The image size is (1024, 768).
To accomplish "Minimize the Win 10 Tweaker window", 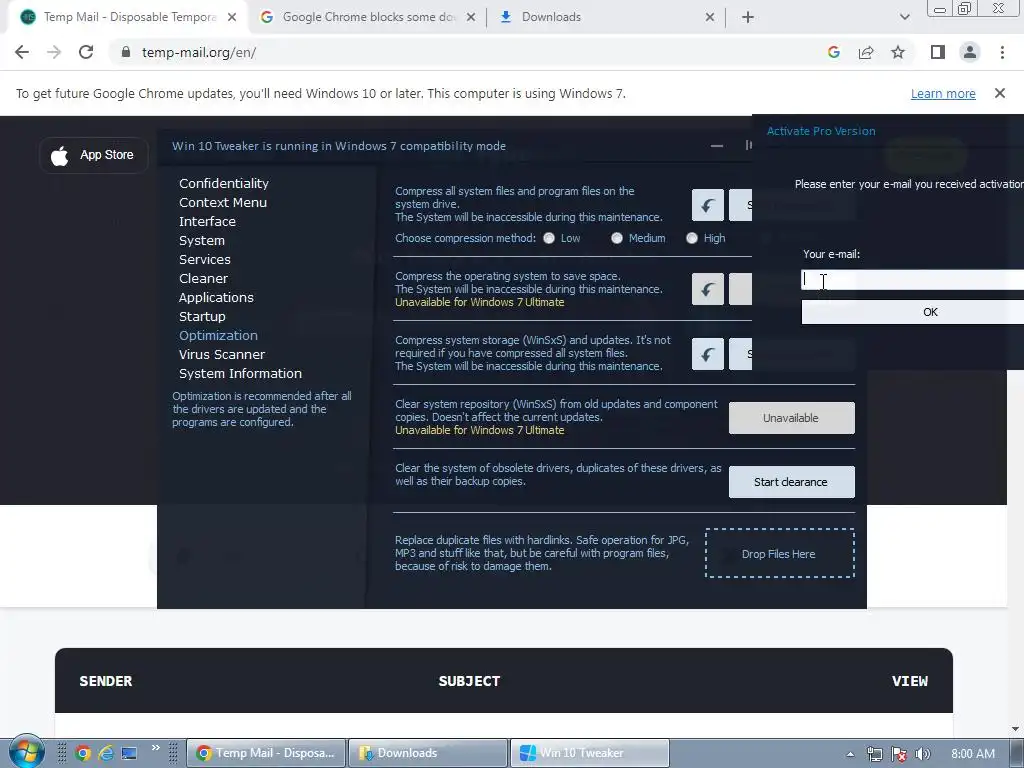I will [716, 146].
